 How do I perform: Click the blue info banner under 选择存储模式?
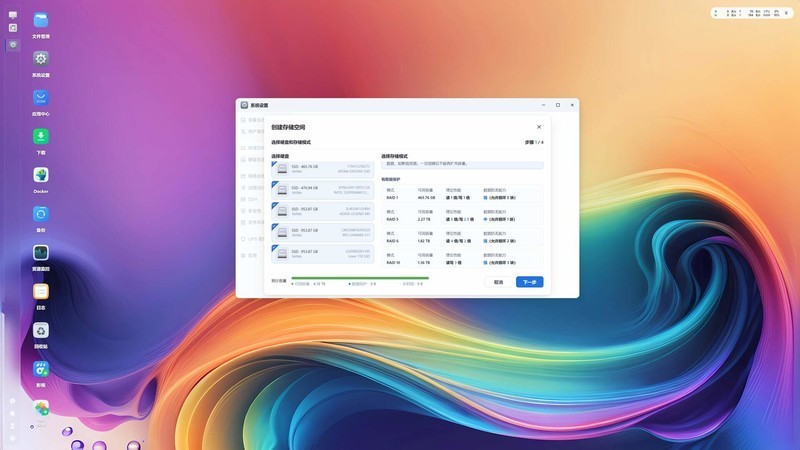pyautogui.click(x=462, y=164)
